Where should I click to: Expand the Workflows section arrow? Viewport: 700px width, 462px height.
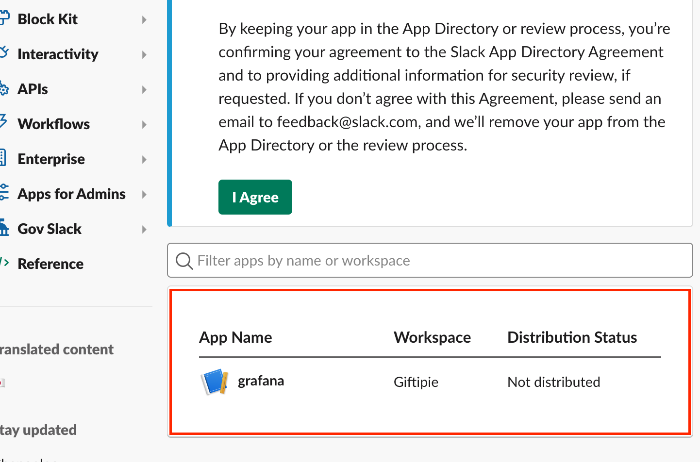click(x=144, y=125)
